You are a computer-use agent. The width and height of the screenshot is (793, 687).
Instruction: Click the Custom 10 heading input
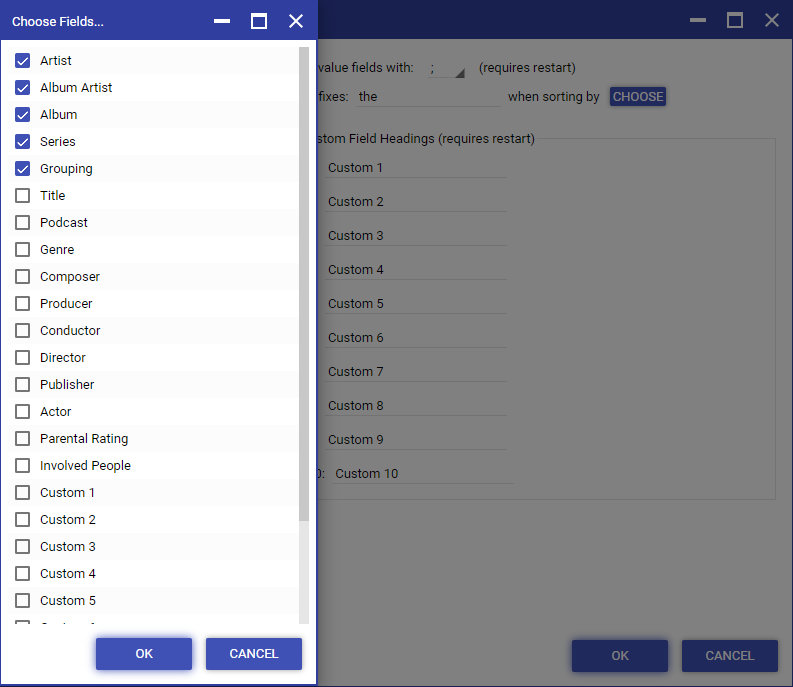pos(422,474)
